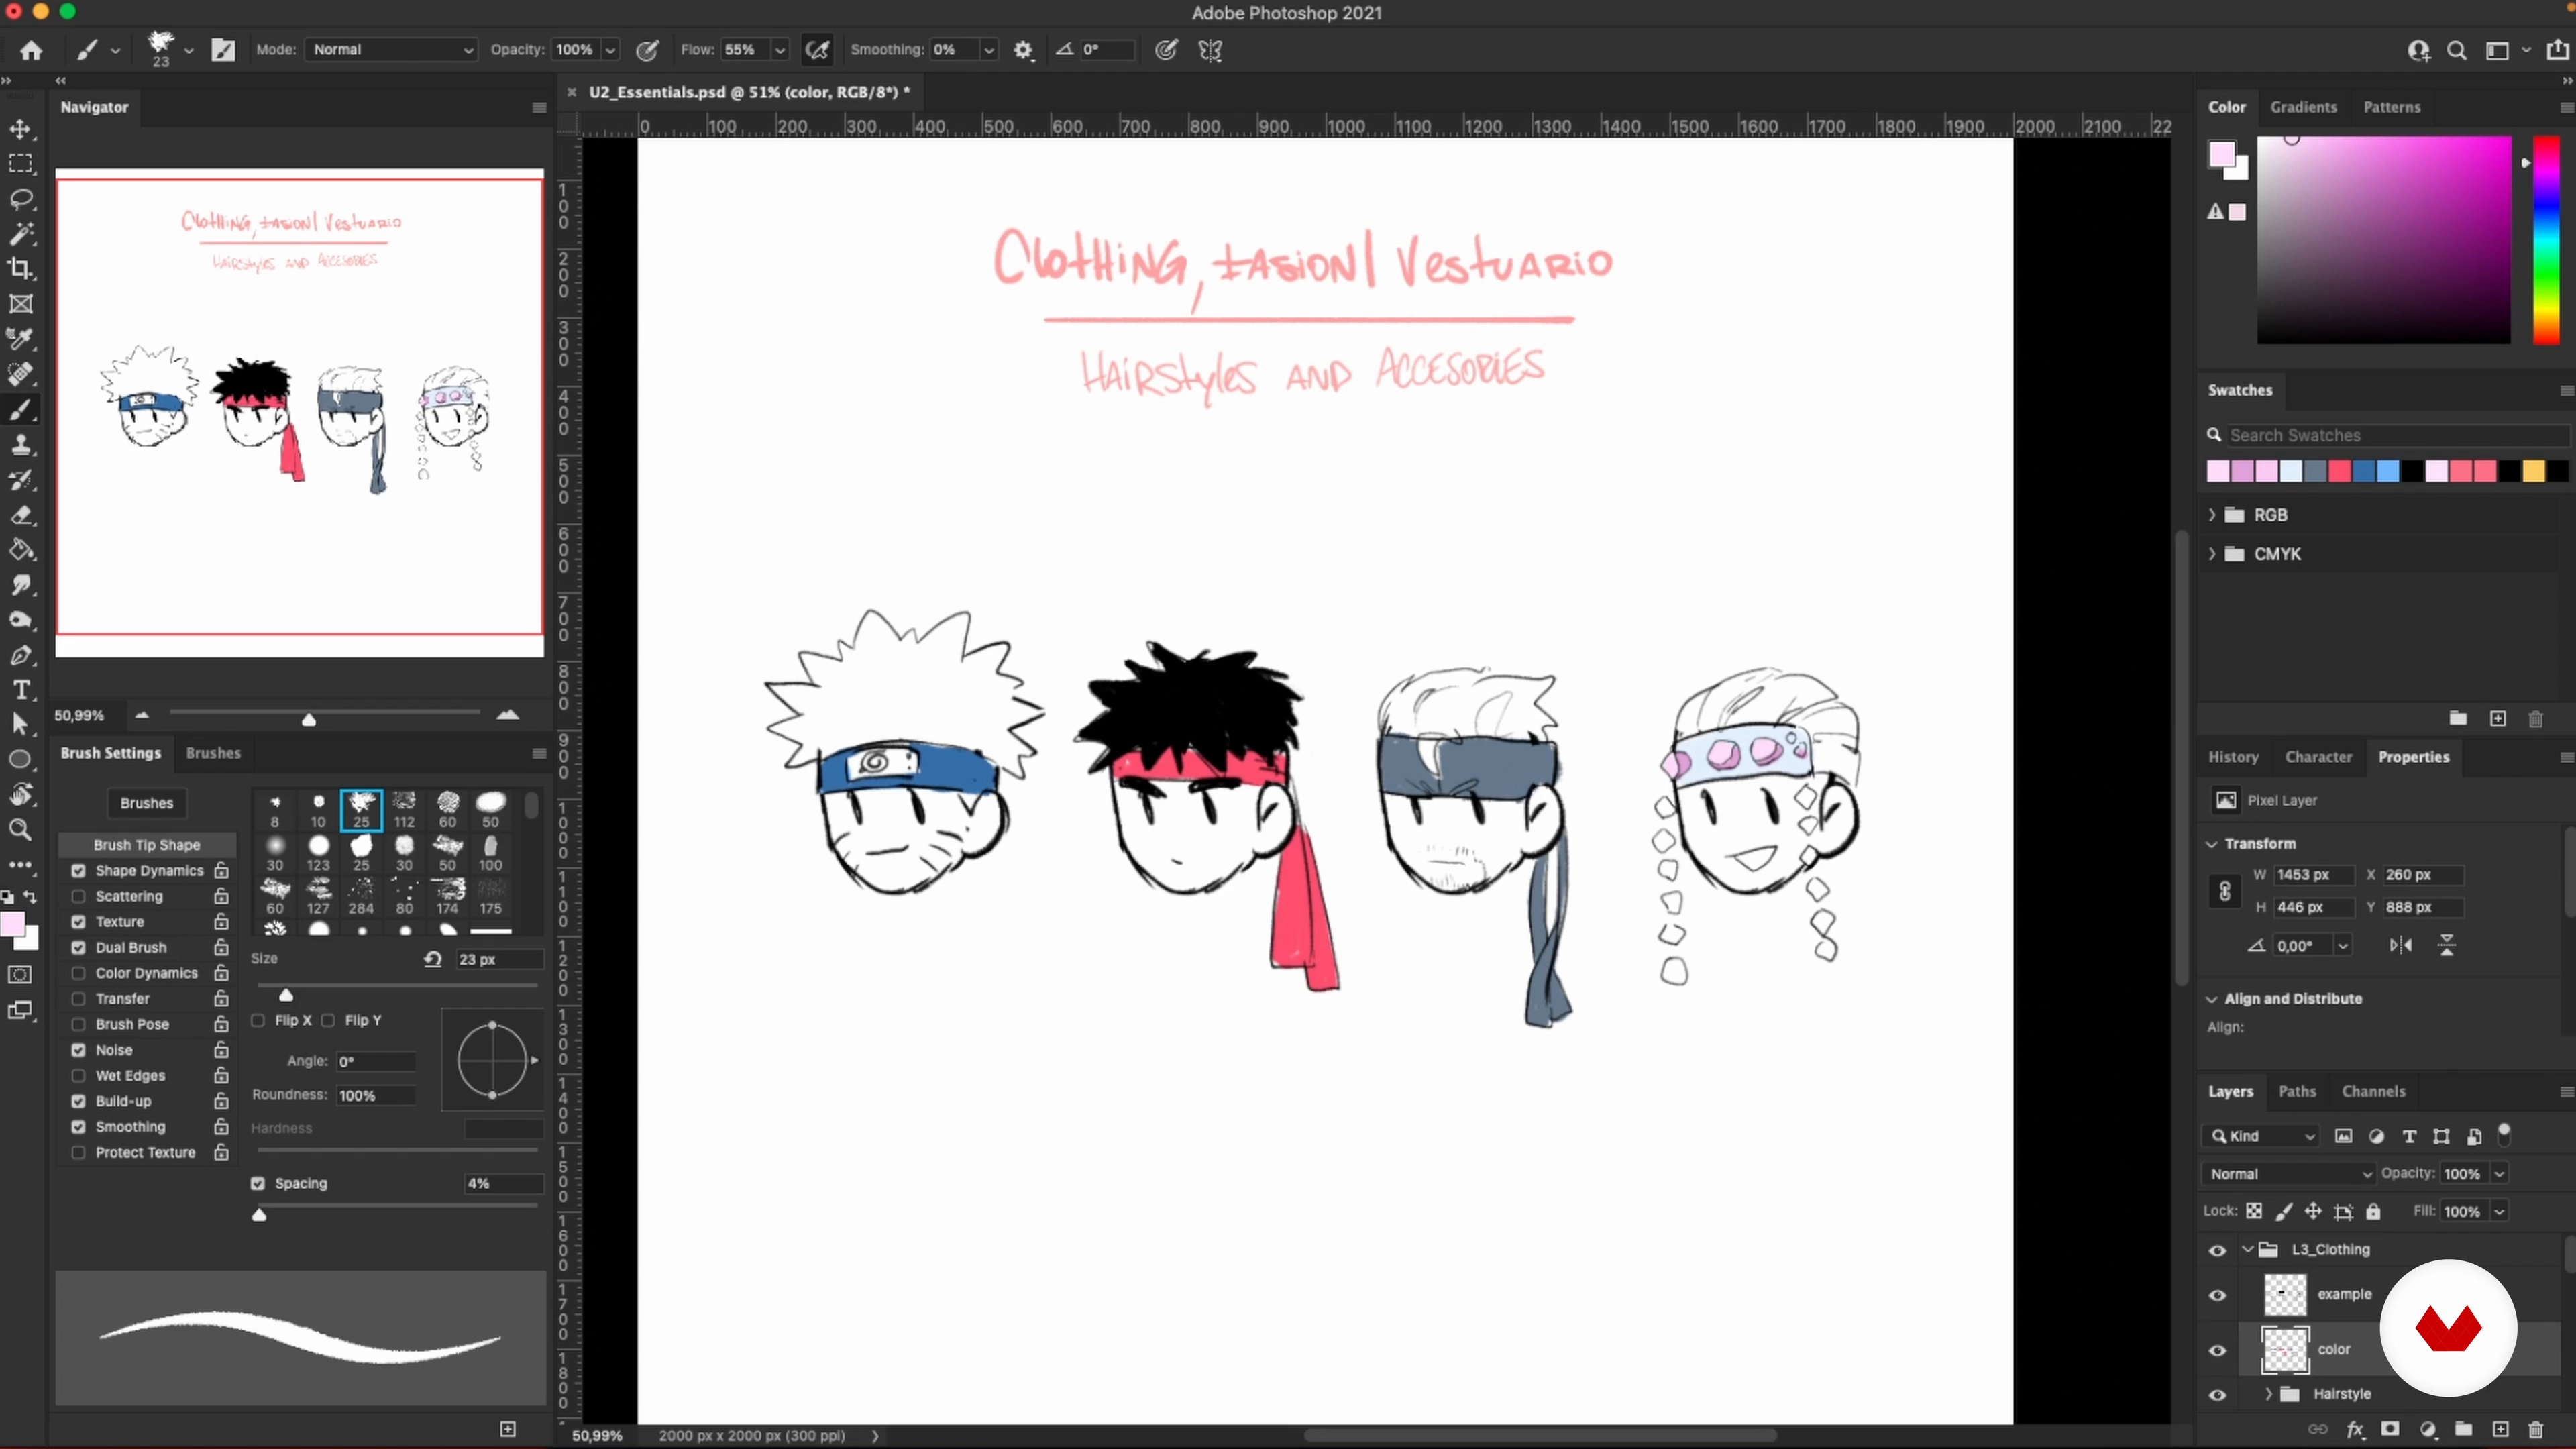Switch to the Gradients tab
Screen dimensions: 2576x1449
[2303, 107]
